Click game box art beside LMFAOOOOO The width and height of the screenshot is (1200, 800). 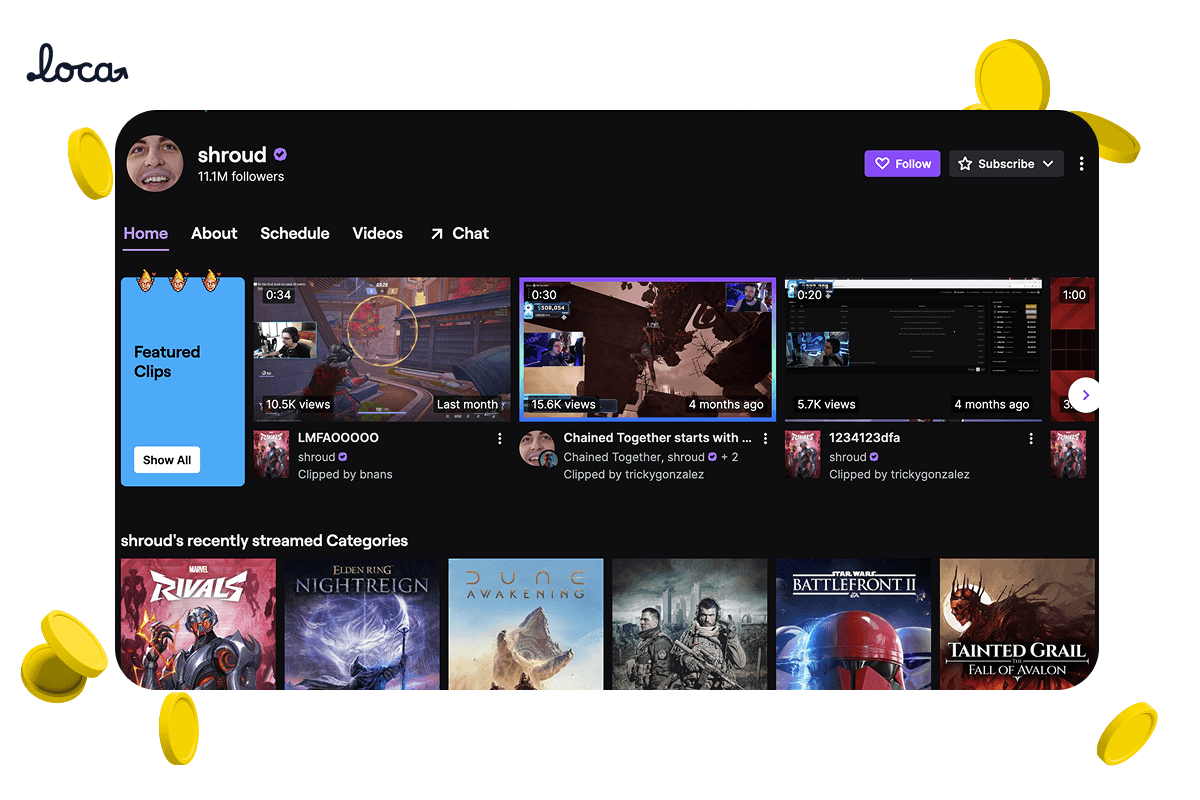coord(271,454)
